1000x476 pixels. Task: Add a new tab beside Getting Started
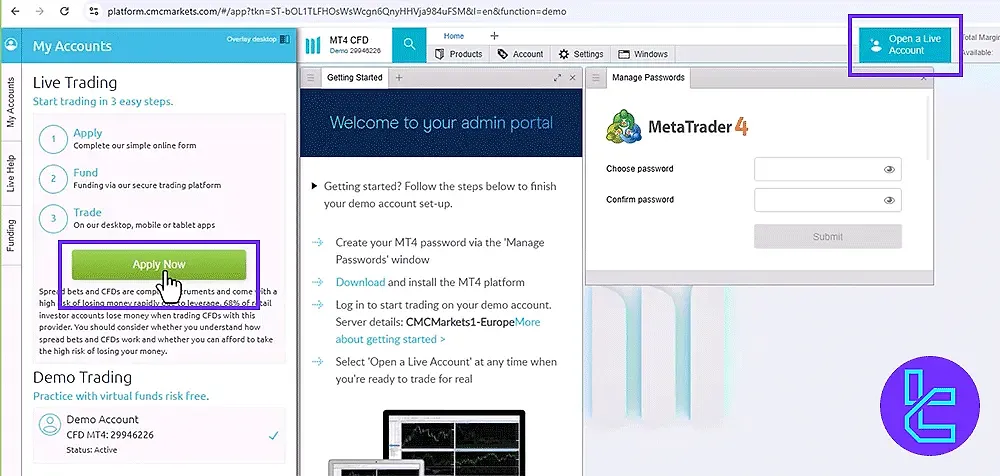coord(399,78)
